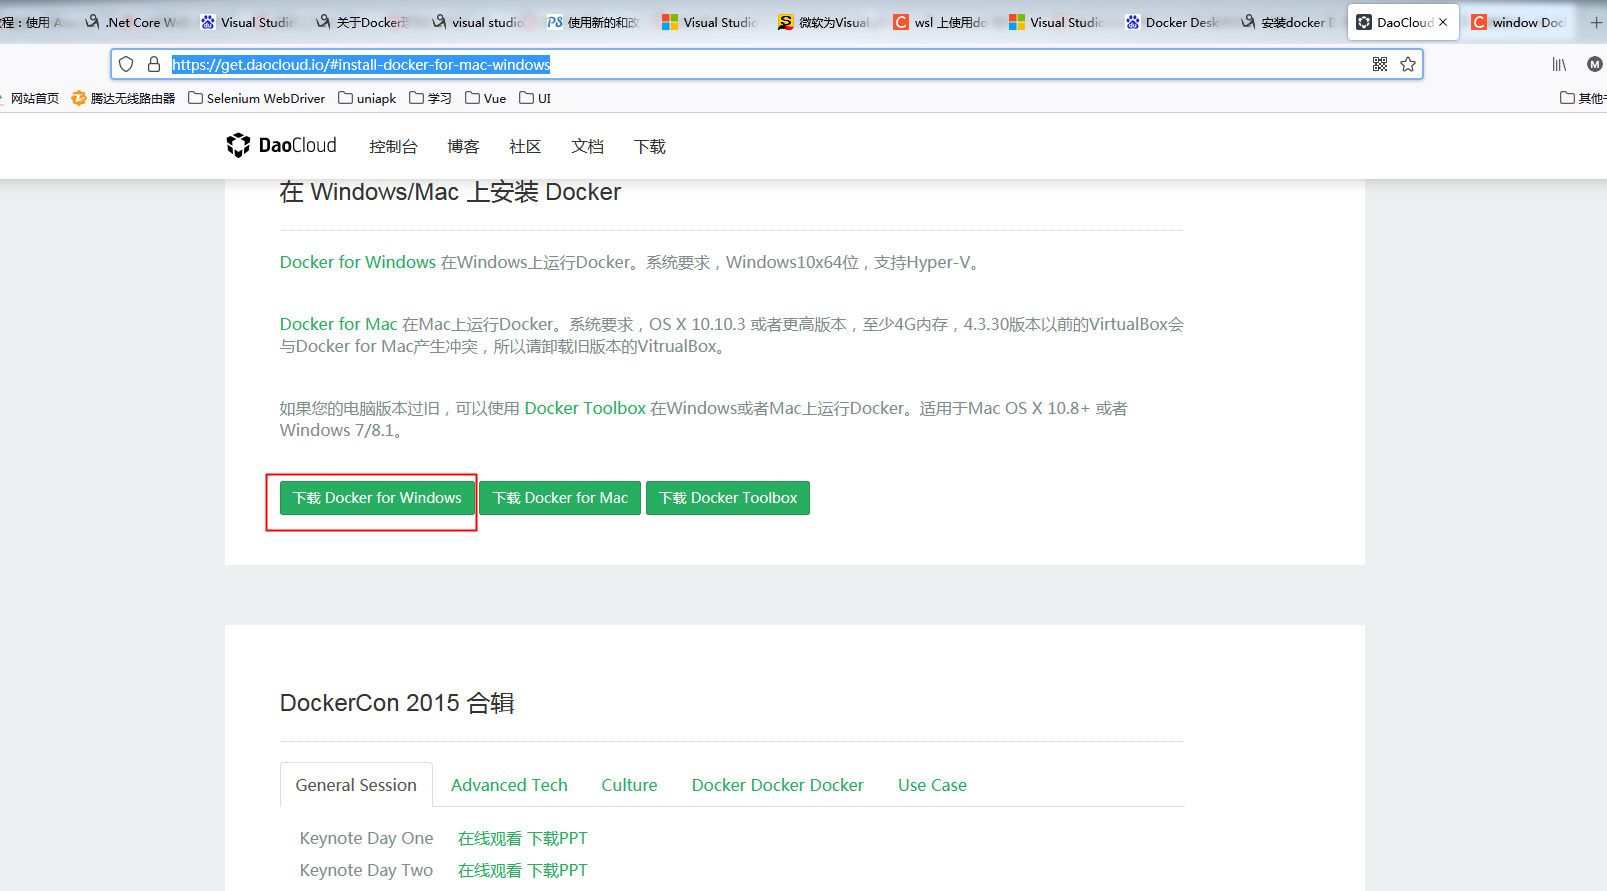Open the Selenium WebDriver bookmark folder
The height and width of the screenshot is (891, 1607).
coord(257,98)
